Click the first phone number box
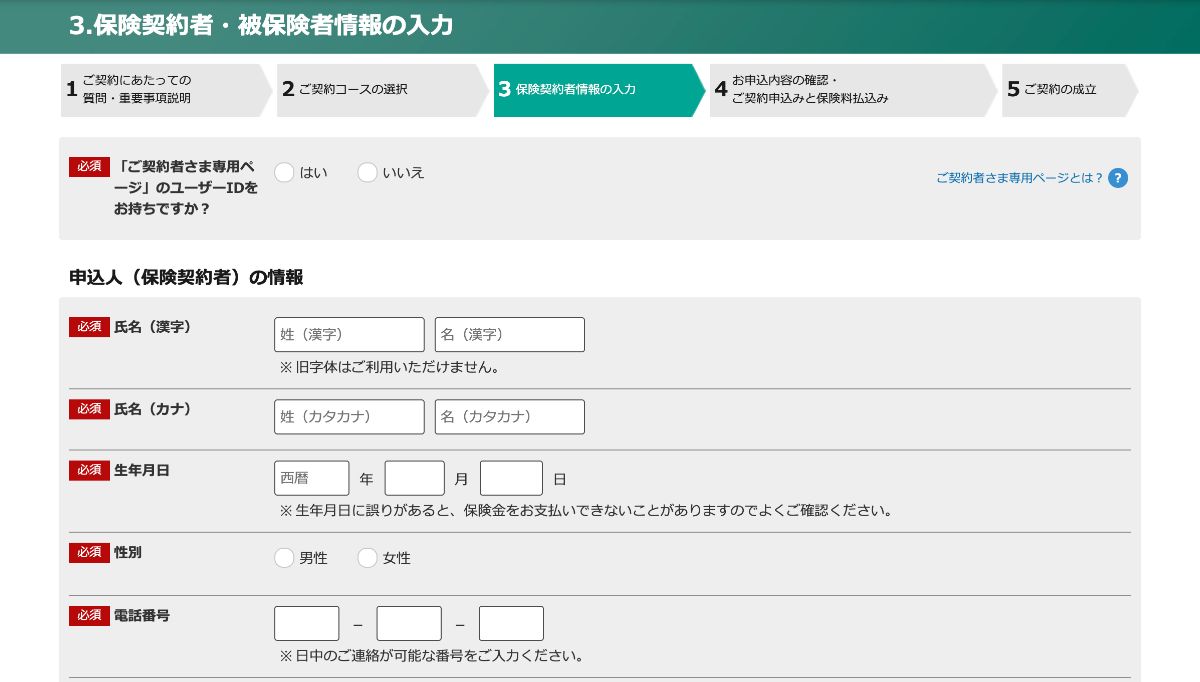Screen dimensions: 1200x682 (x=306, y=624)
